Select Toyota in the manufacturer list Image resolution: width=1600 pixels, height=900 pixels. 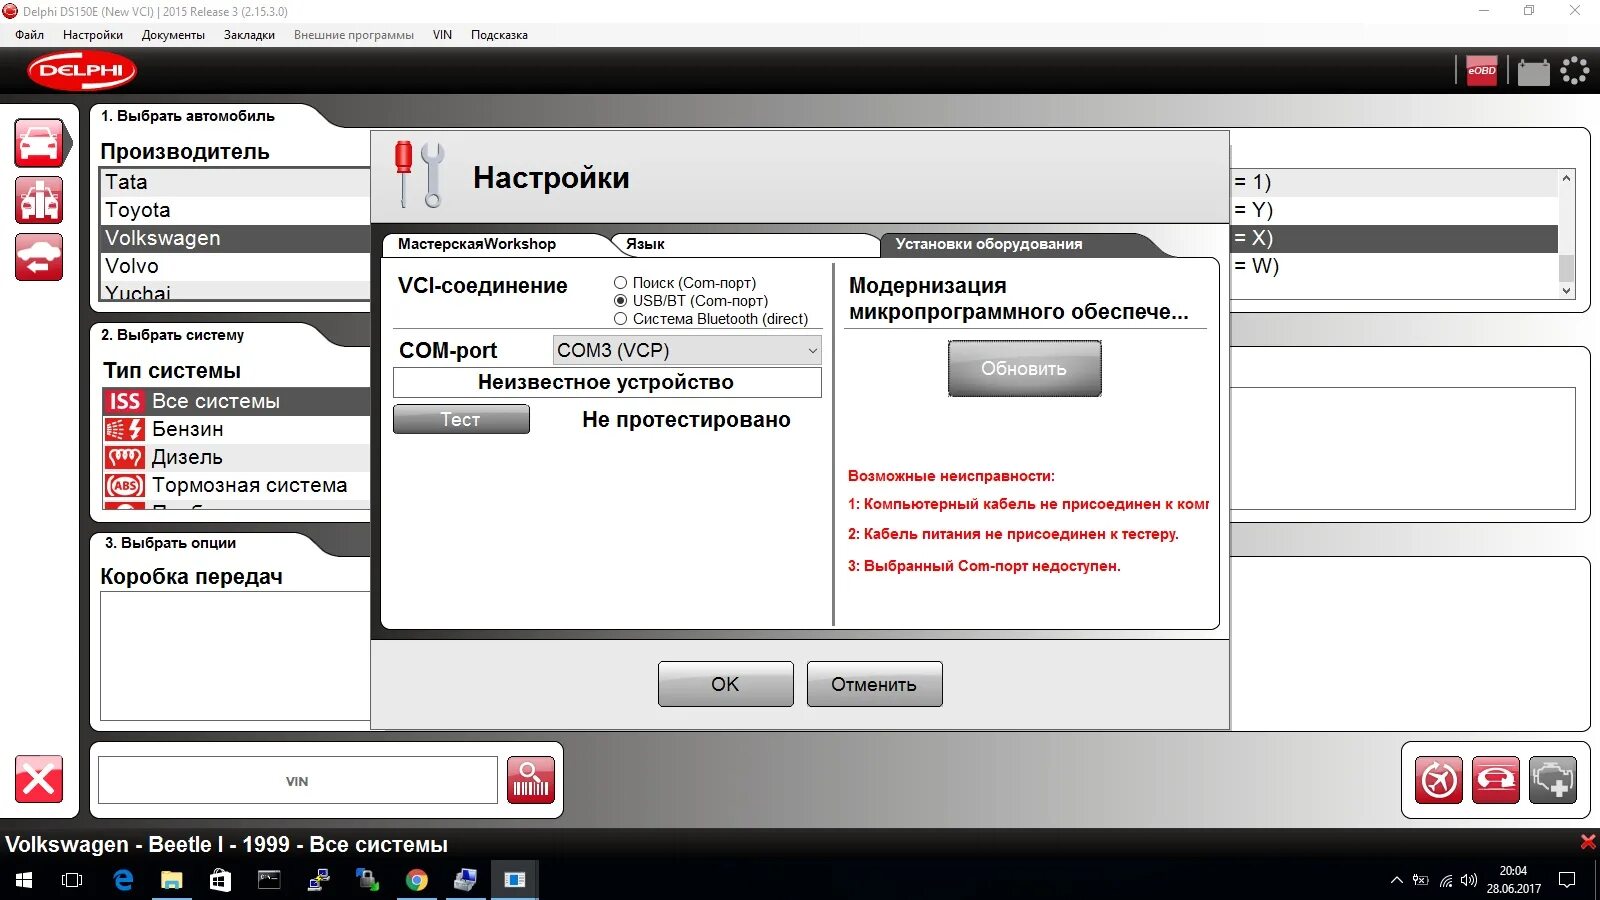pos(236,210)
